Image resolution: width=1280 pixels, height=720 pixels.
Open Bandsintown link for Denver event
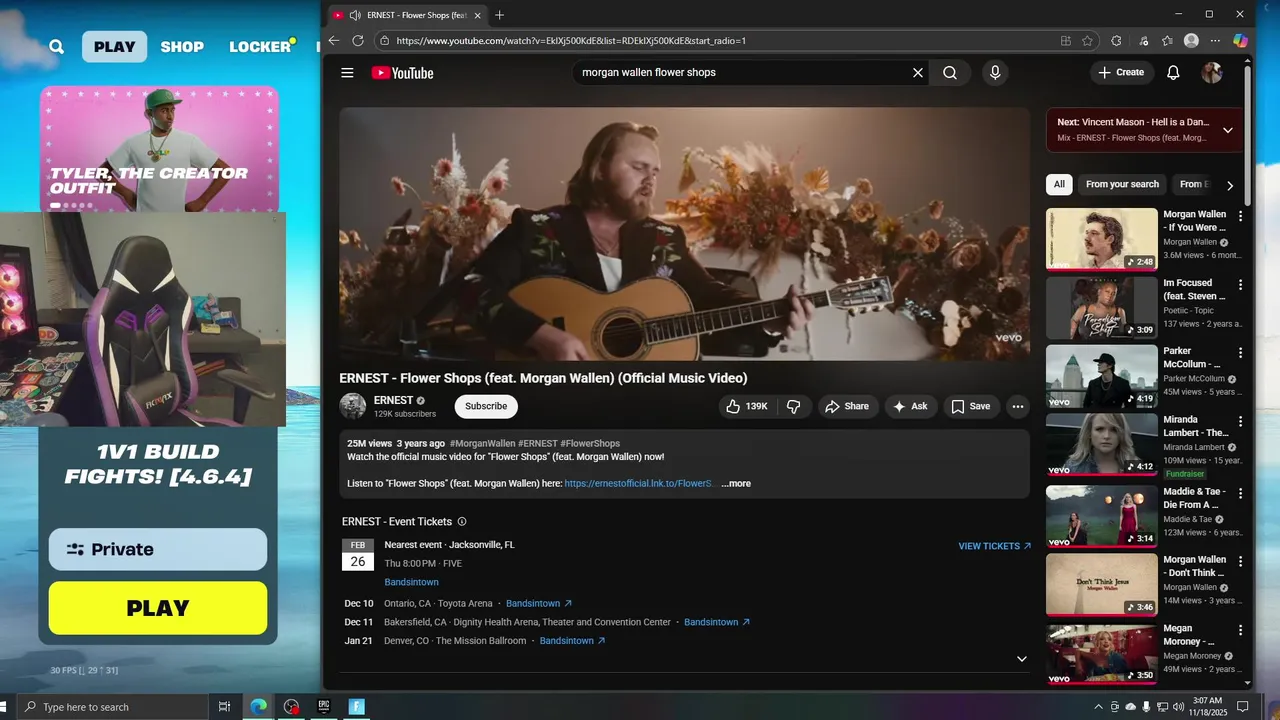point(573,641)
